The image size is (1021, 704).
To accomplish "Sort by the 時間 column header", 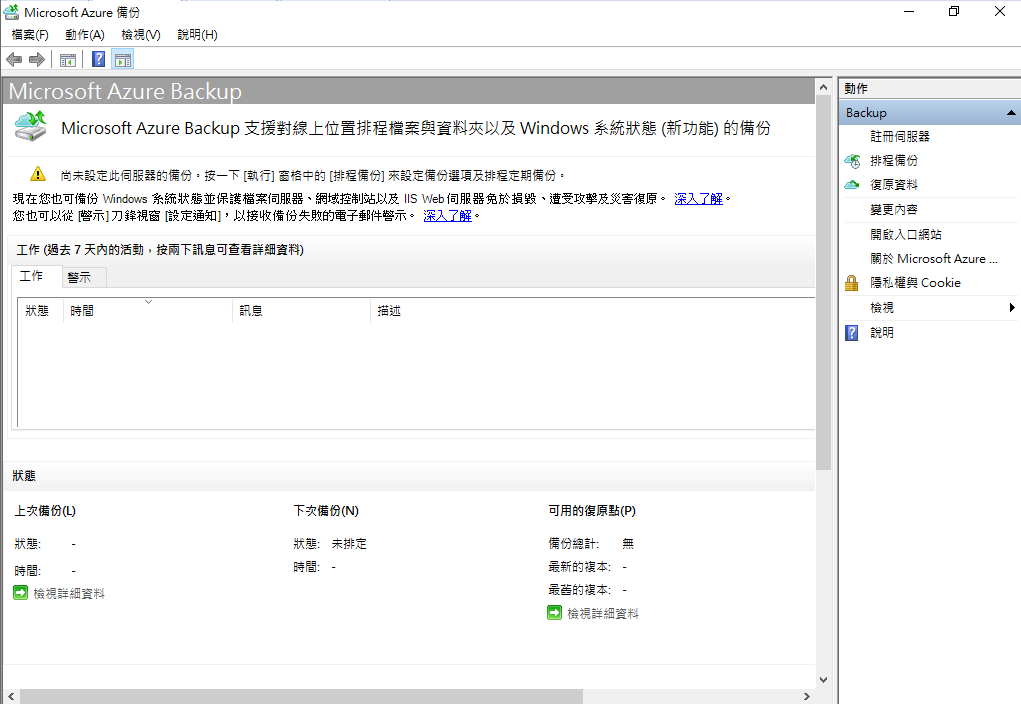I will (148, 311).
